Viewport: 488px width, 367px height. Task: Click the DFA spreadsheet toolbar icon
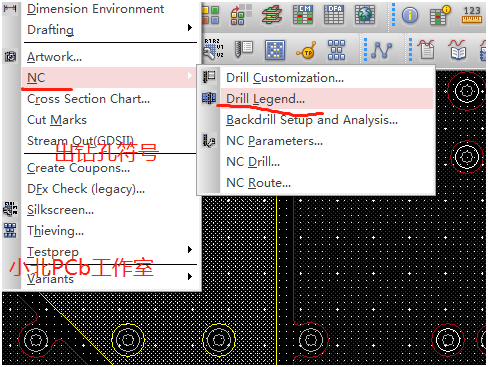334,15
